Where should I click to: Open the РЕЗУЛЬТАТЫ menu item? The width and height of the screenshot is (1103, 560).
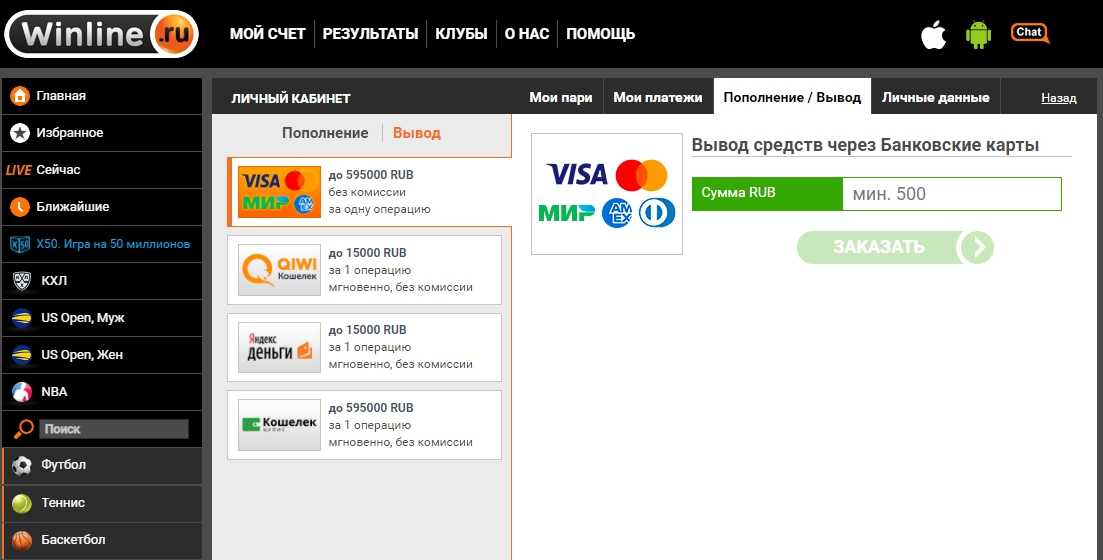click(x=370, y=34)
